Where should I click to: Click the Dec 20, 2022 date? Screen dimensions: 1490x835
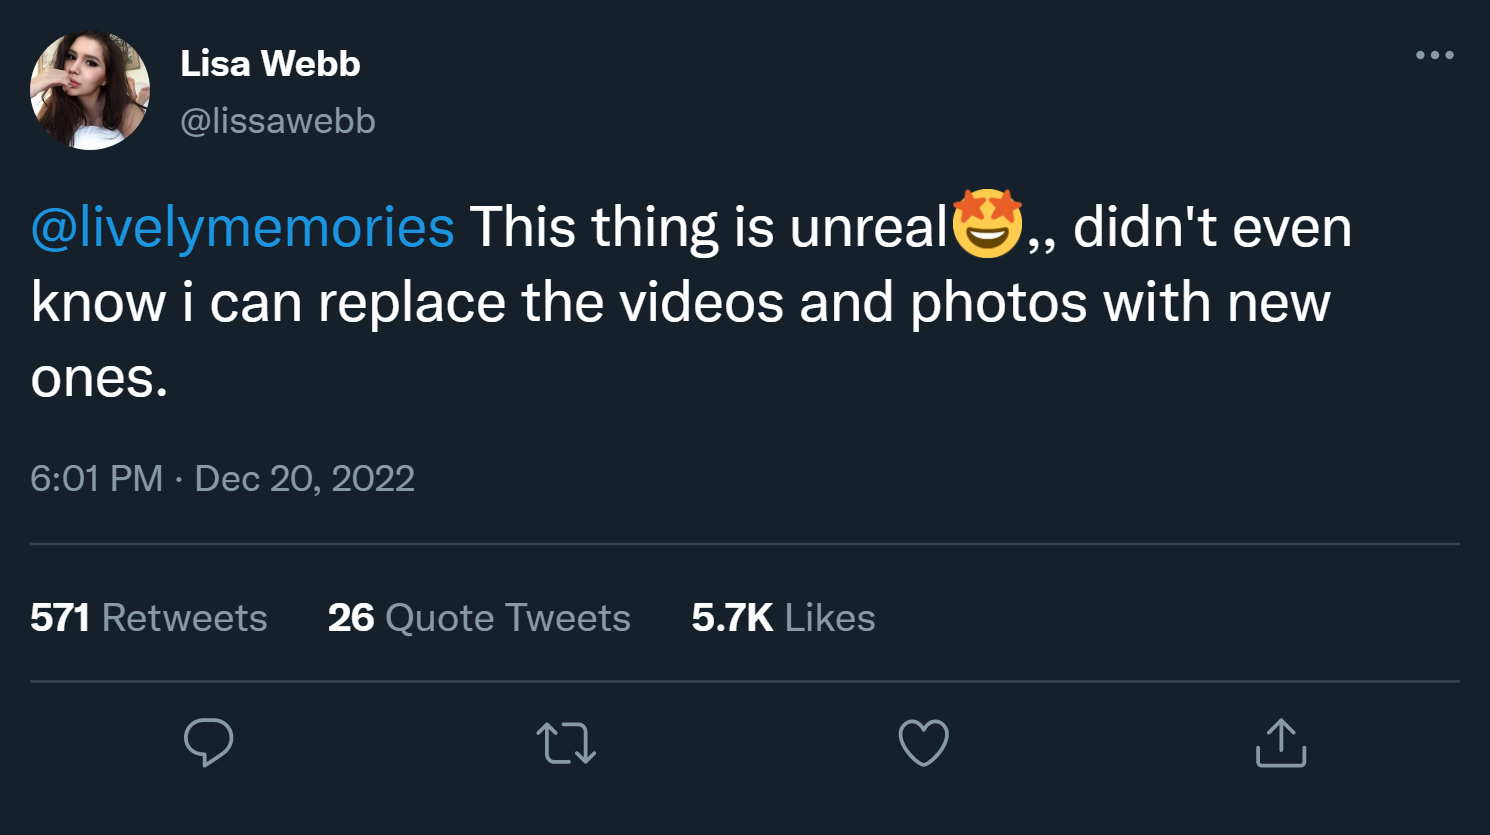point(304,479)
